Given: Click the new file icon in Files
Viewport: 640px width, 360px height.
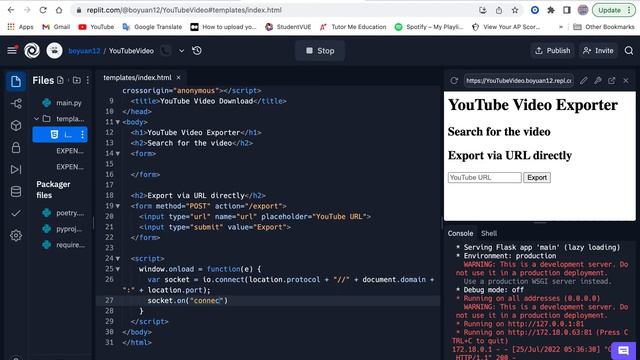Looking at the screenshot, I should coord(60,80).
